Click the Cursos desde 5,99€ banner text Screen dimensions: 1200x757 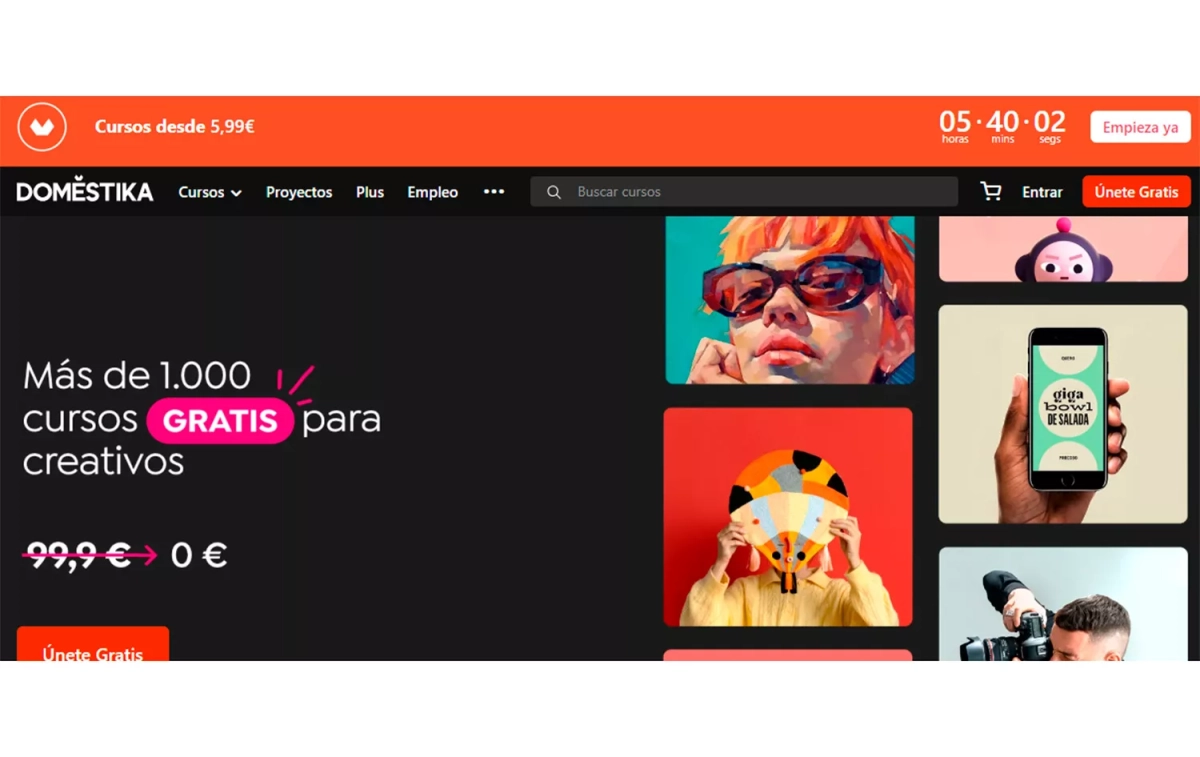[x=174, y=127]
